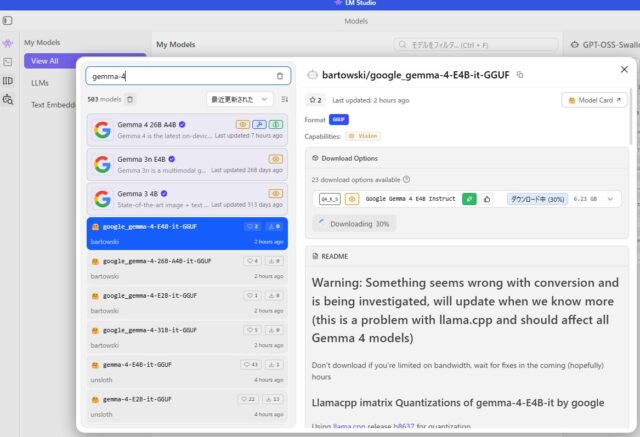
Task: Toggle the filter icon next to sort dropdown
Action: [285, 99]
